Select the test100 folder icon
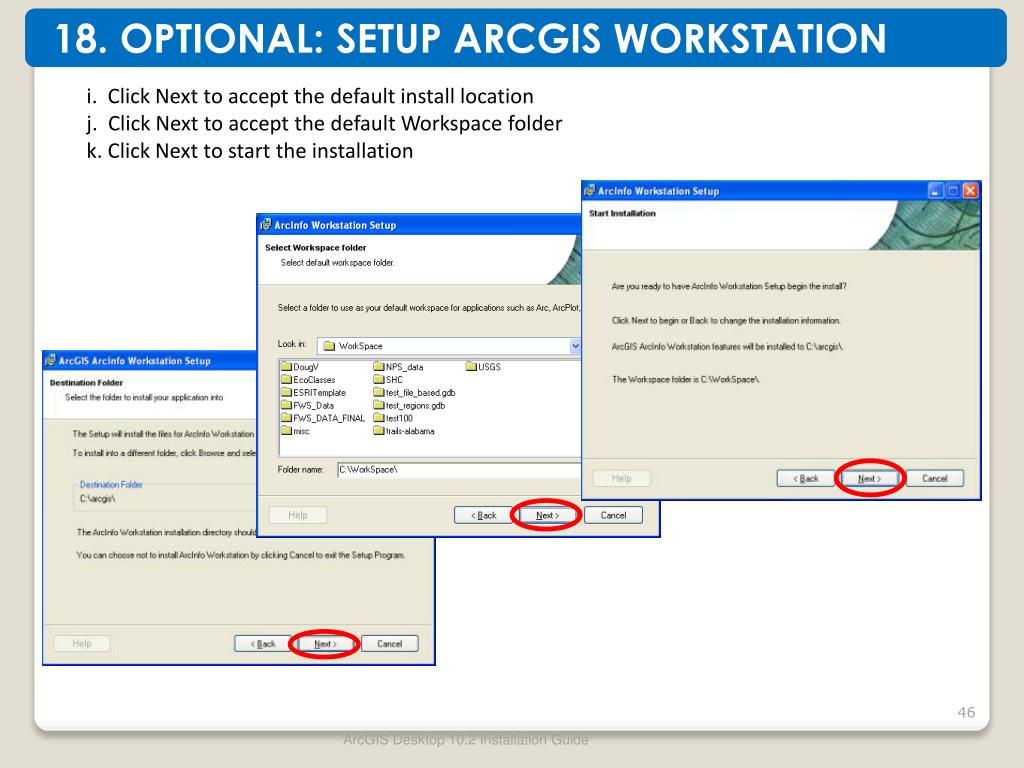This screenshot has height=768, width=1024. [x=379, y=418]
